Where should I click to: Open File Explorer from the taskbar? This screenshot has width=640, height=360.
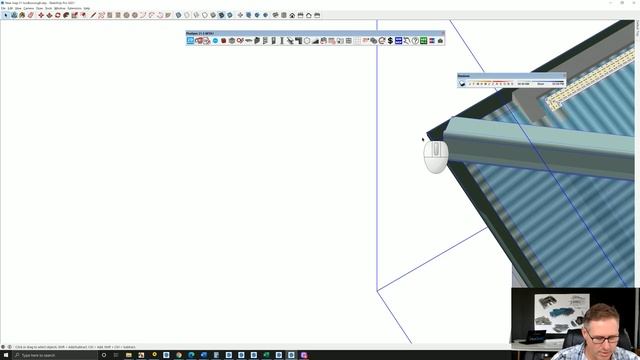[129, 355]
